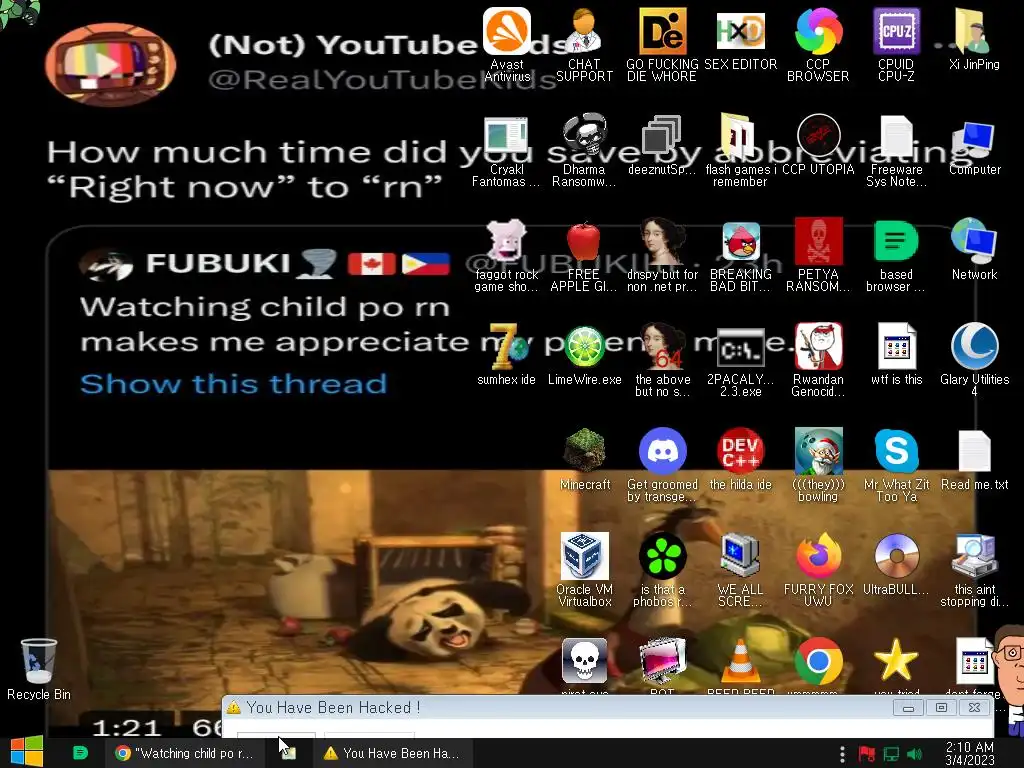Launch the VLC traffic cone icon
1024x768 pixels.
740,662
